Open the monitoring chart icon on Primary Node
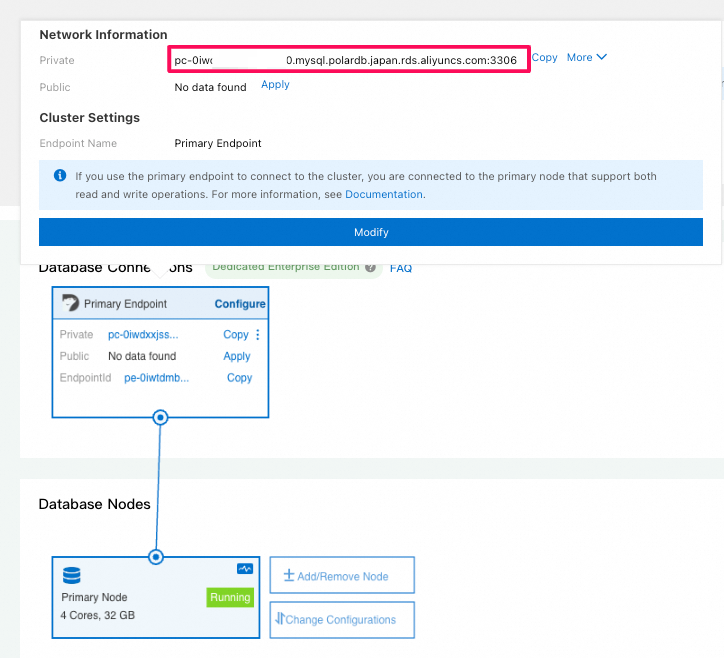The image size is (724, 658). (245, 568)
